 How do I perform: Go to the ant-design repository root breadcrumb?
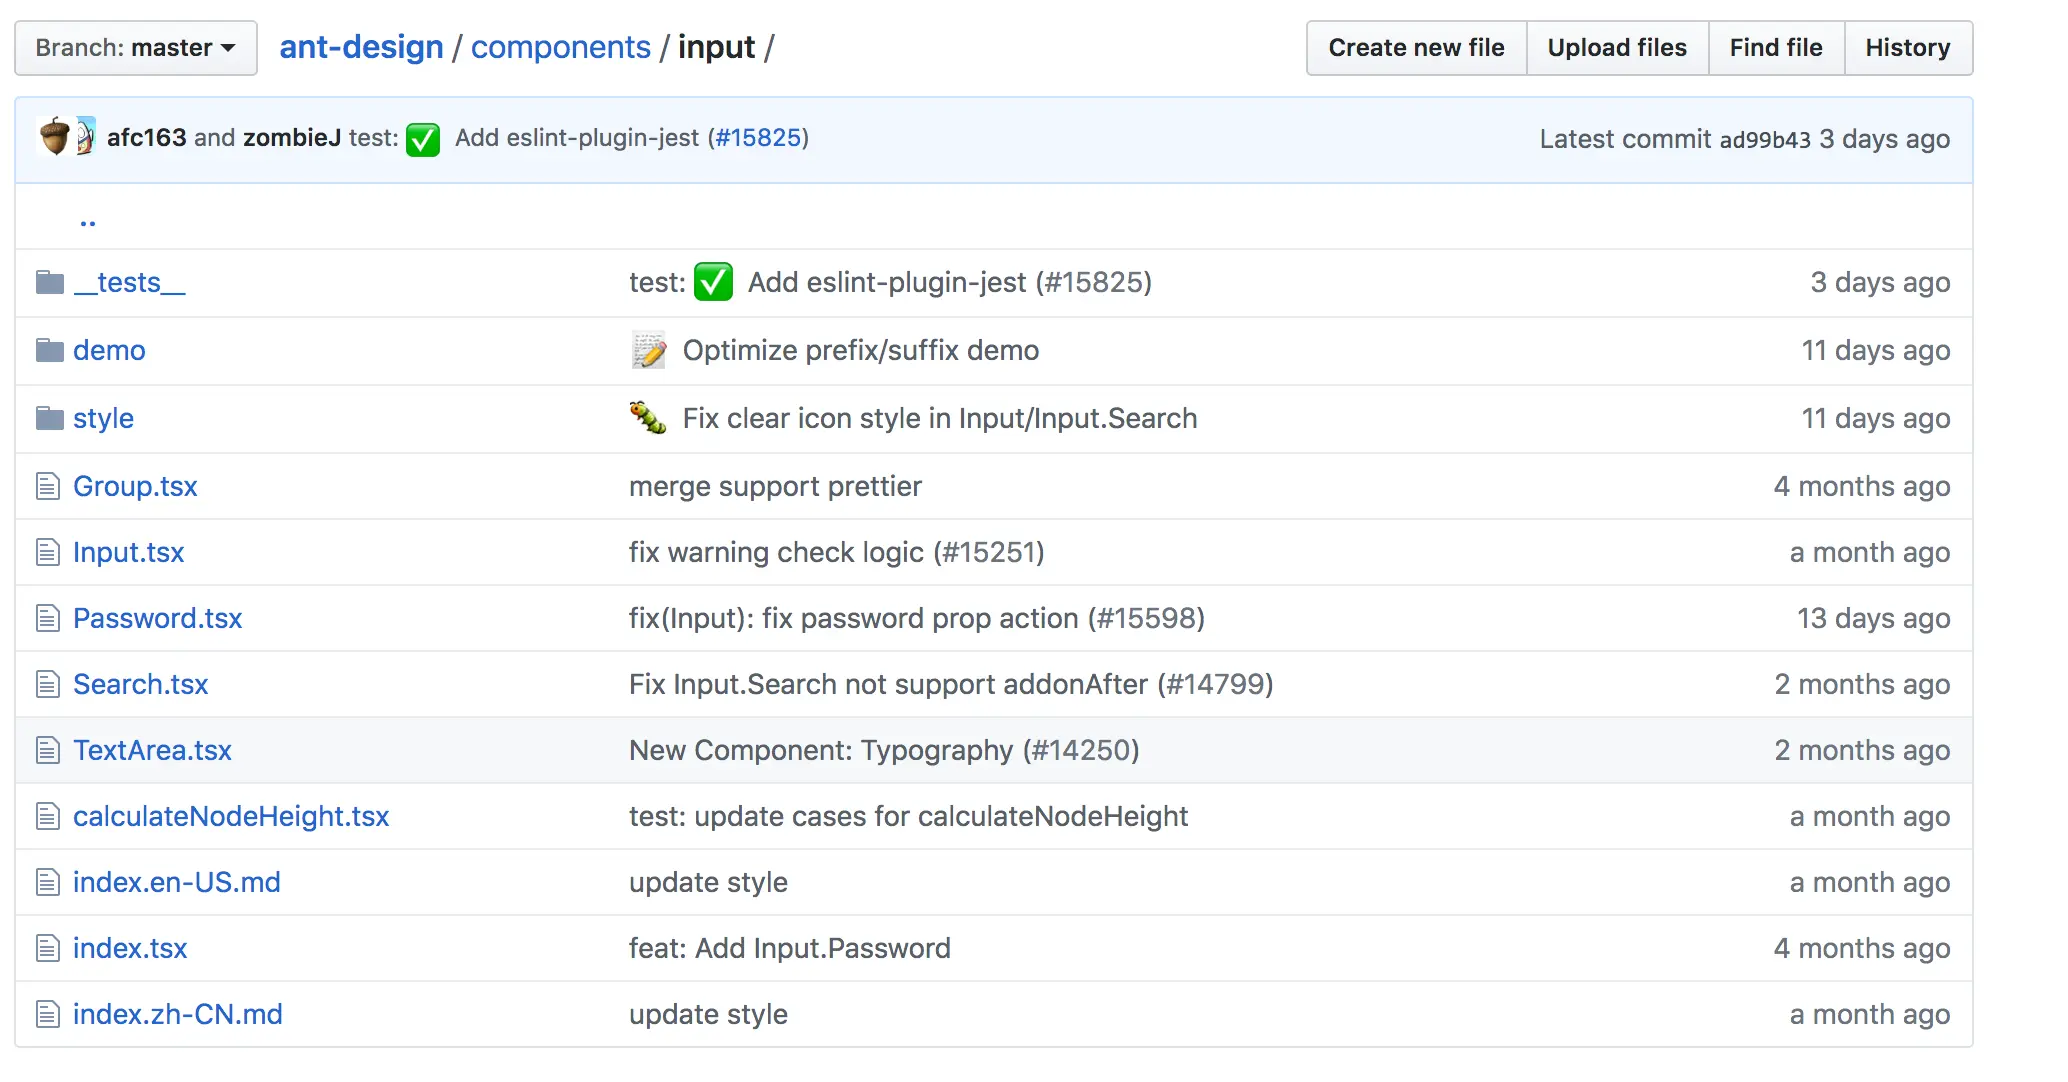tap(361, 47)
